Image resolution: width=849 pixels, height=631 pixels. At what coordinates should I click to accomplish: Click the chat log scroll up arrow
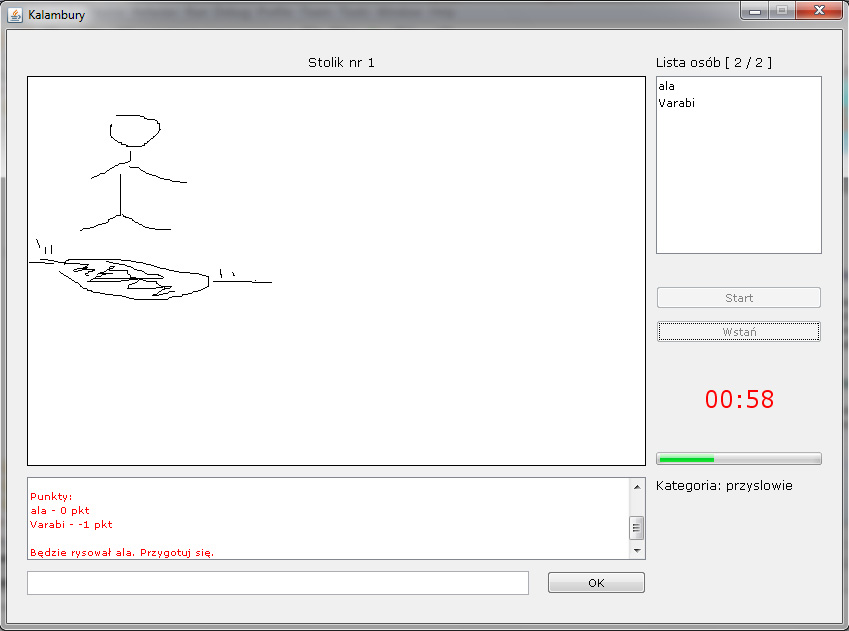[636, 487]
